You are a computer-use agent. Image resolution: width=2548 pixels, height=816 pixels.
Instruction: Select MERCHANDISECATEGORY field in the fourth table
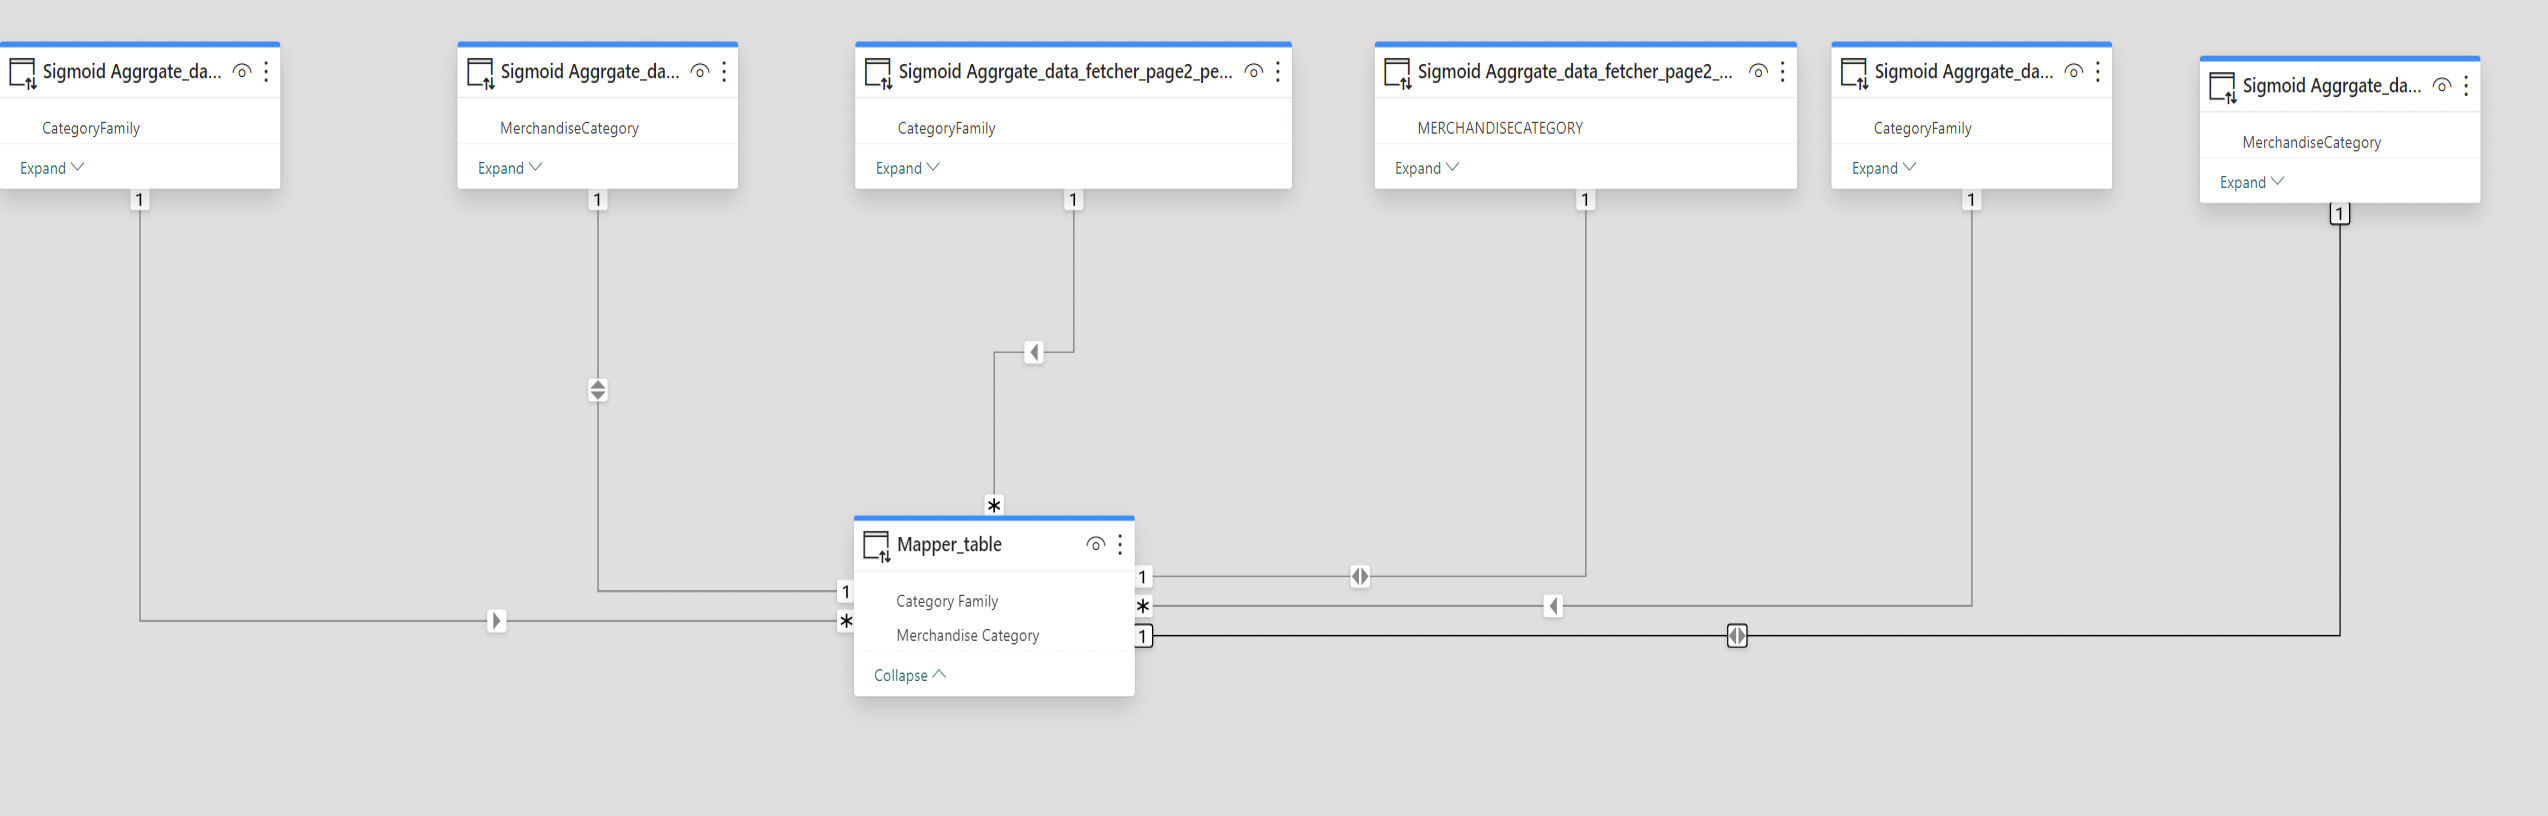[x=1500, y=128]
